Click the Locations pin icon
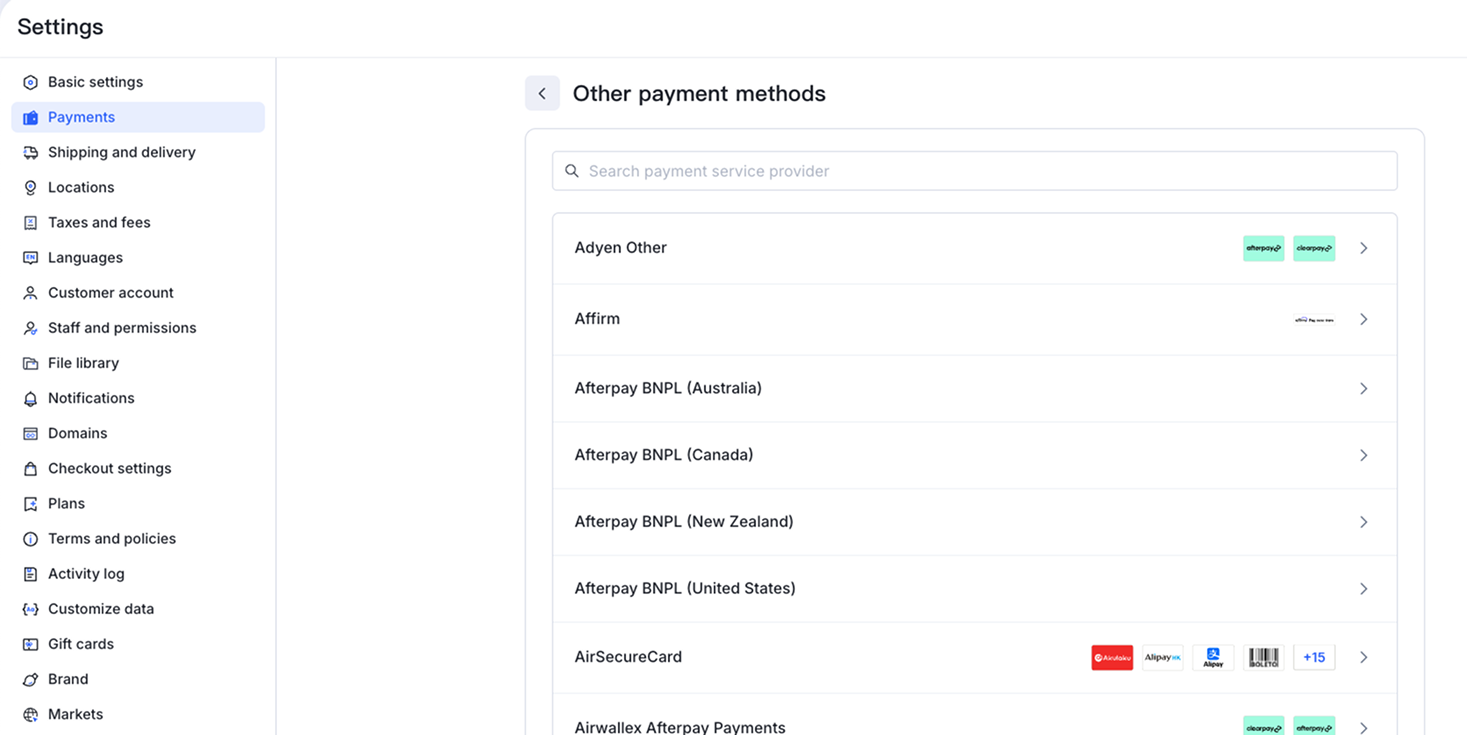Image resolution: width=1467 pixels, height=735 pixels. 30,188
